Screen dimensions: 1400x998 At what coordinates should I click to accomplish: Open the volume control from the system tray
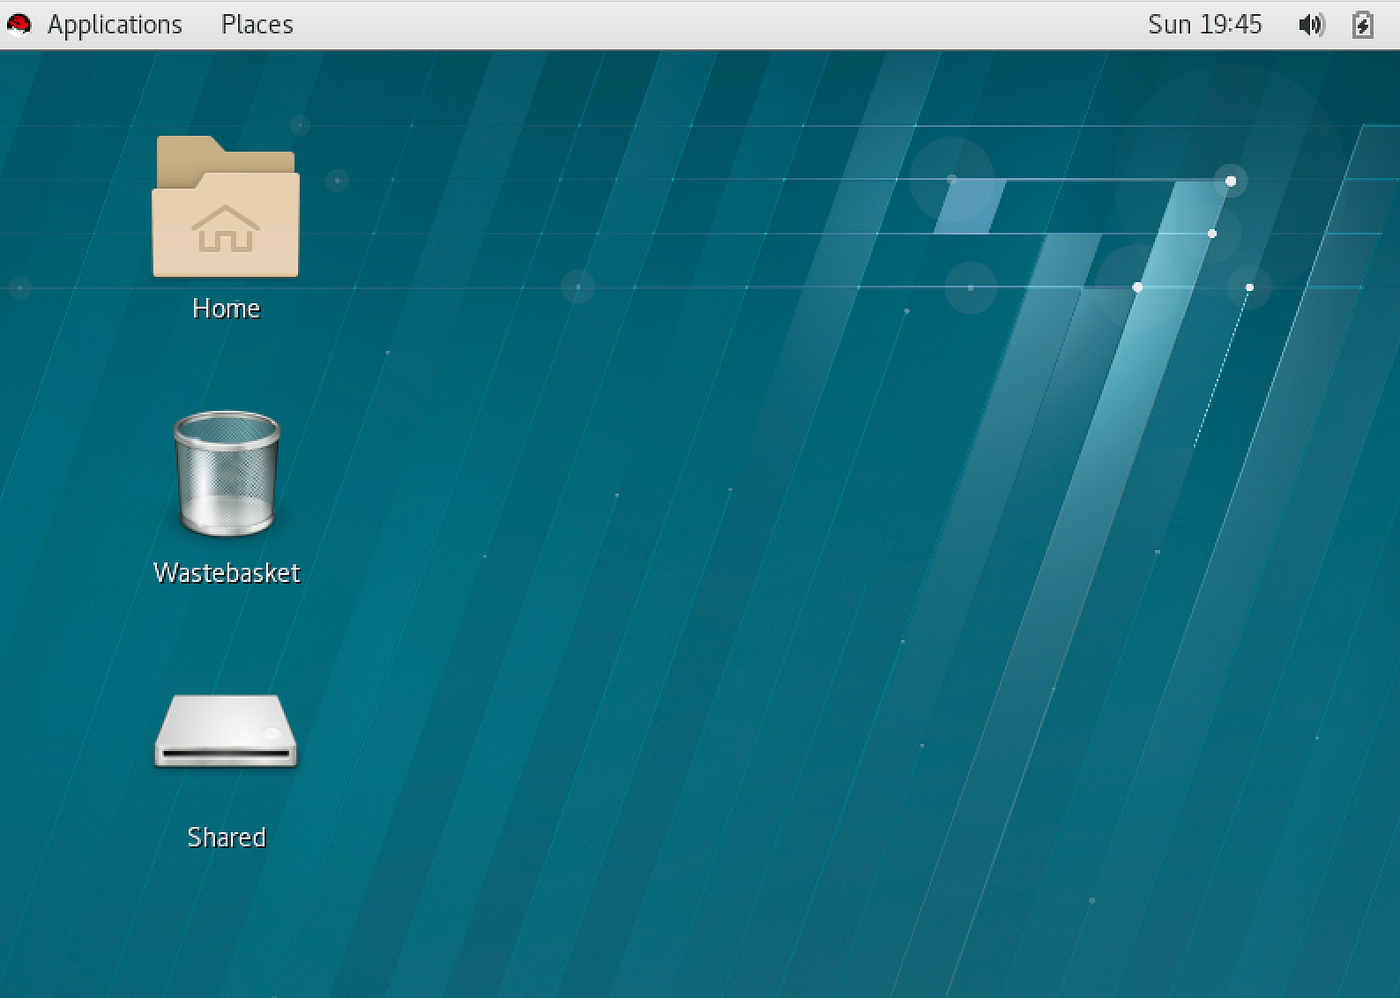pyautogui.click(x=1311, y=24)
